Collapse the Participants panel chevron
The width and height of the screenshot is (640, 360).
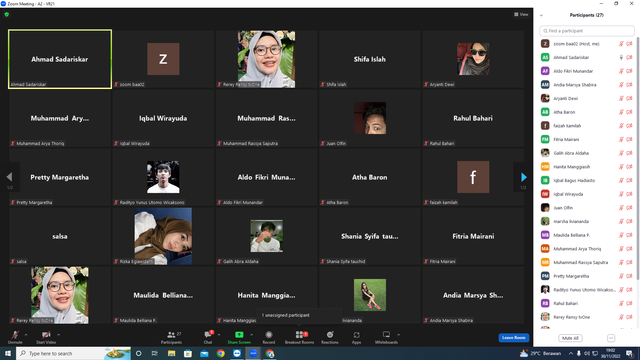point(541,16)
